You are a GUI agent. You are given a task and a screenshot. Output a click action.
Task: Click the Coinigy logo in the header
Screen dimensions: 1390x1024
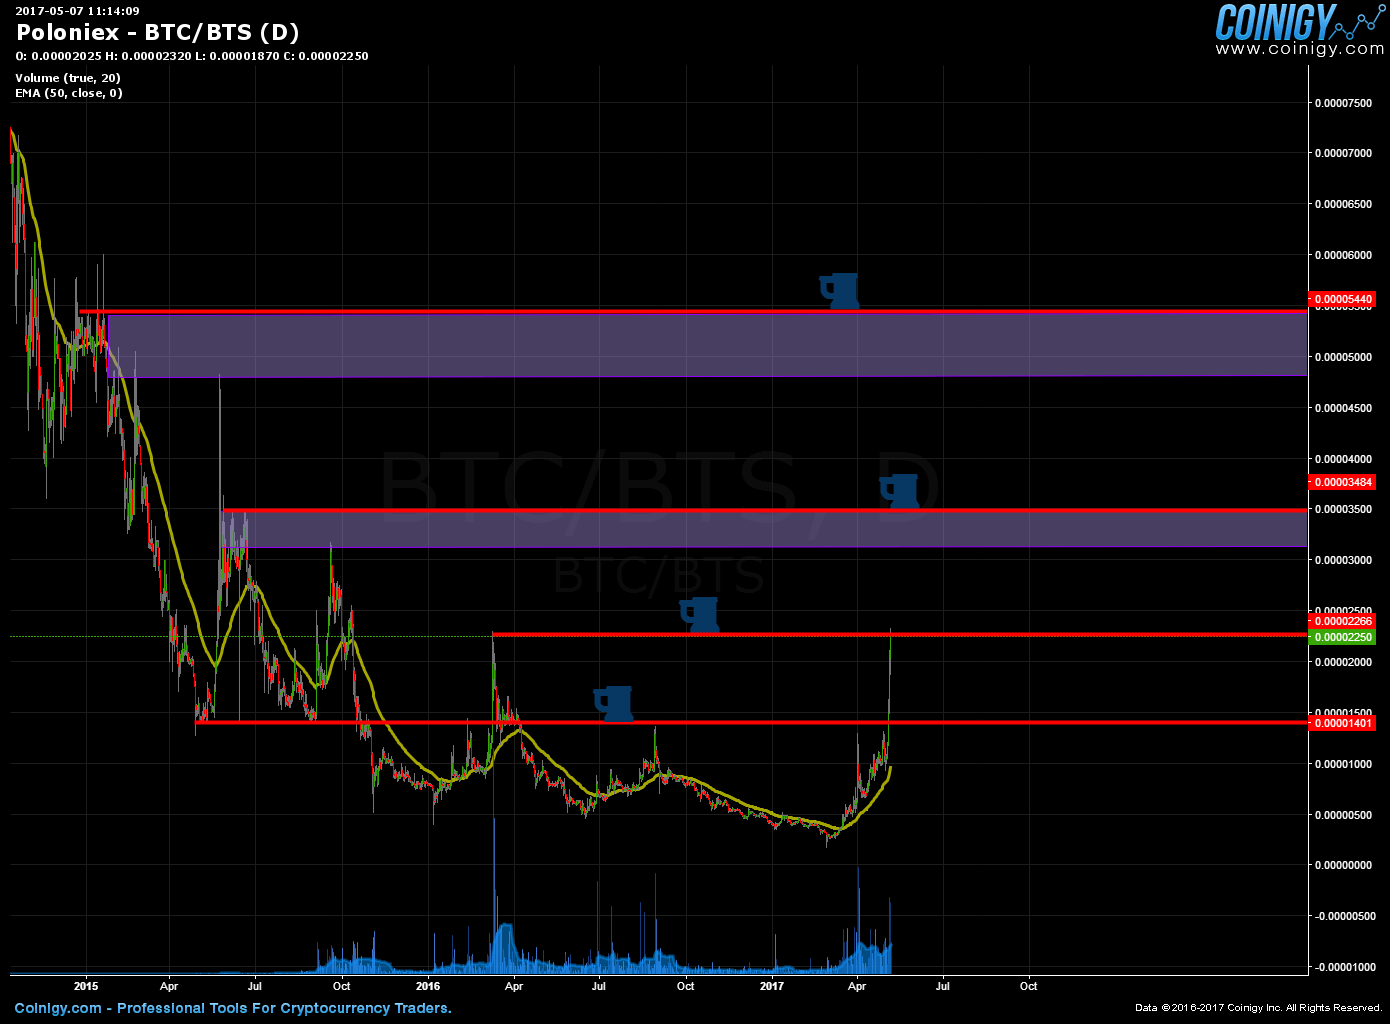1299,22
